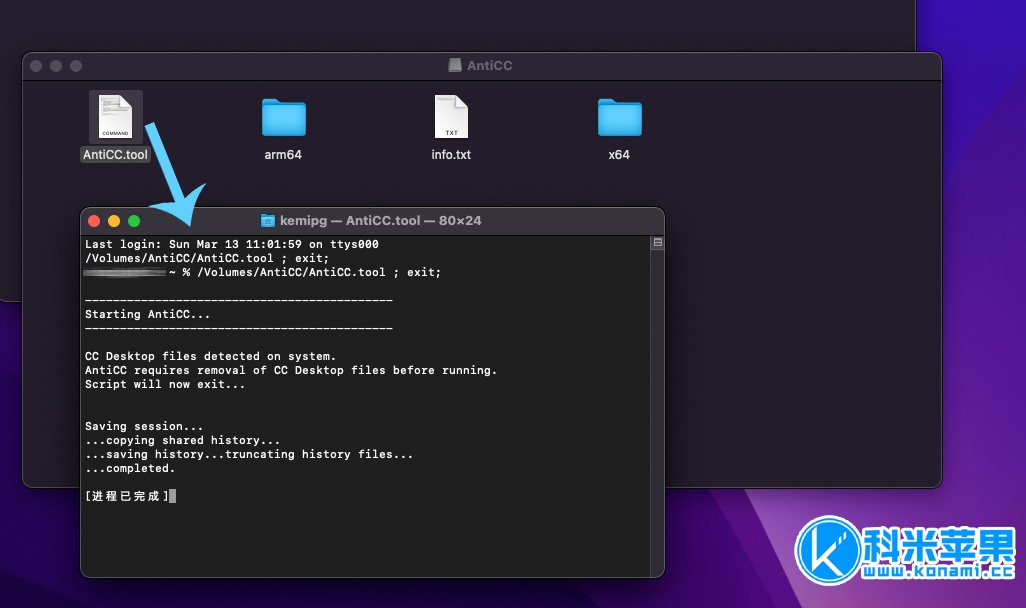
Task: Click the '...saving history...truncating history files...' line
Action: (x=249, y=454)
